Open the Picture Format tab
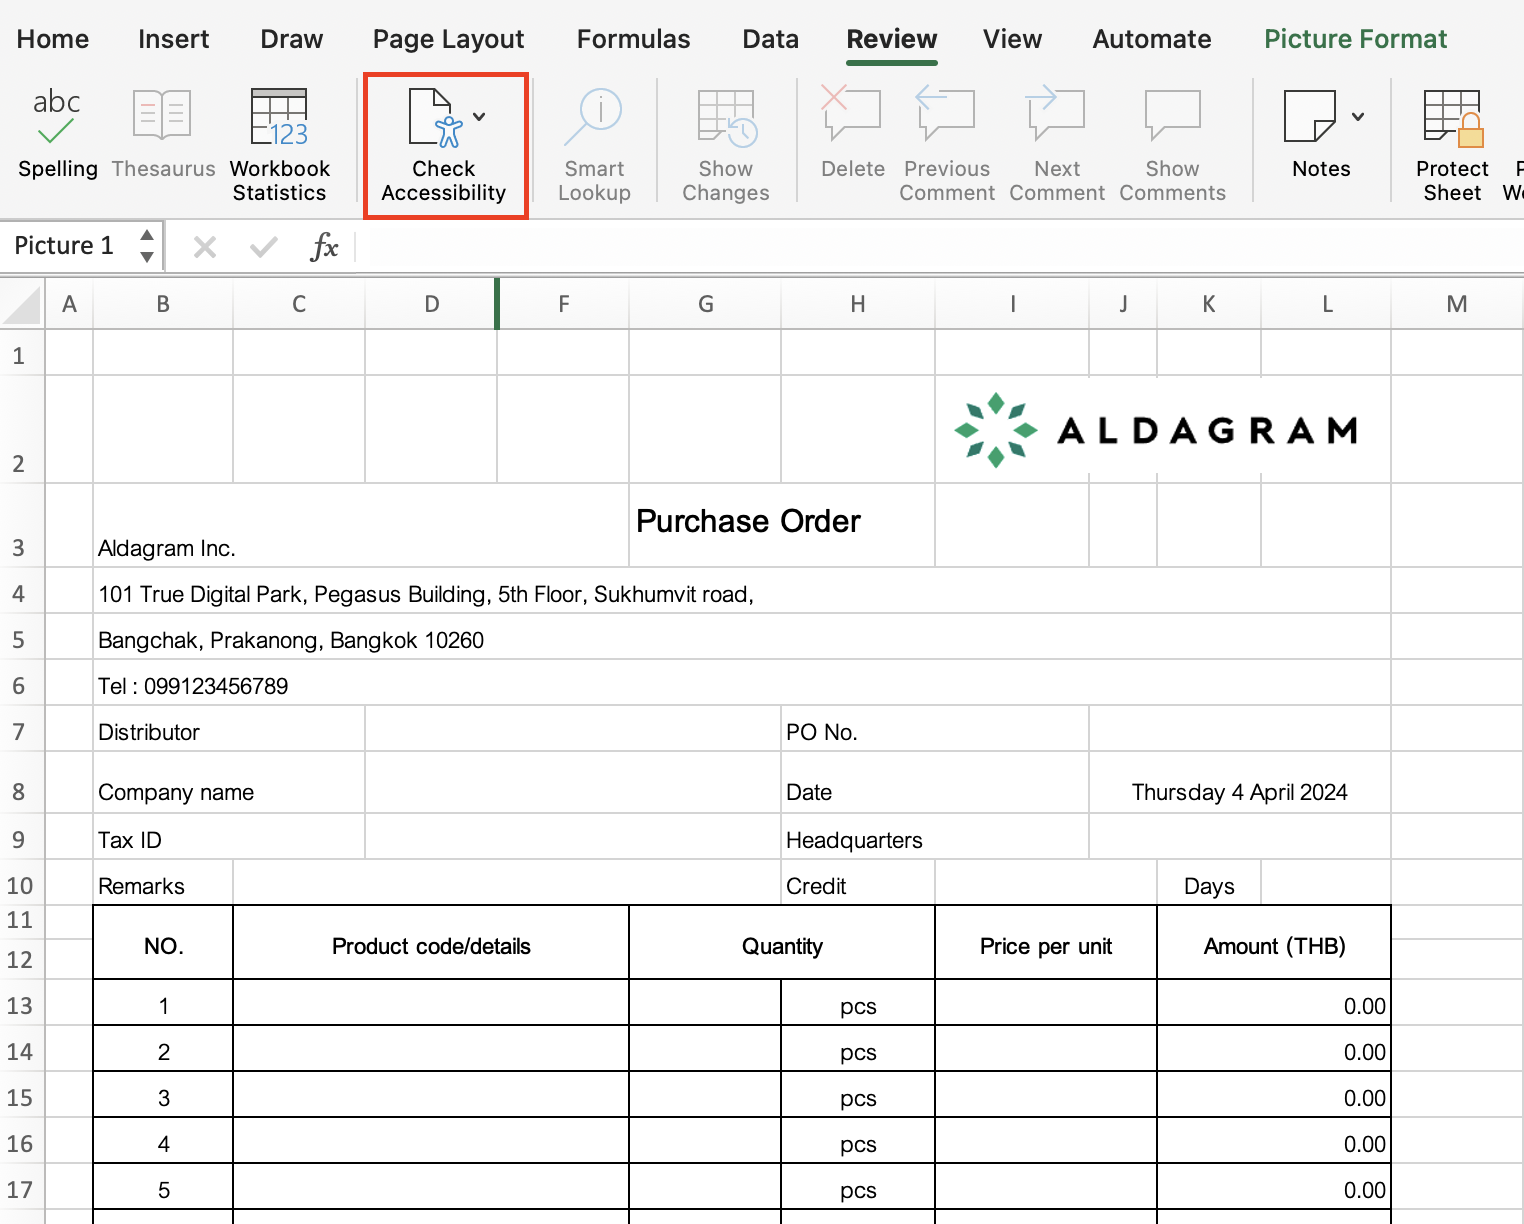This screenshot has width=1524, height=1224. 1355,39
